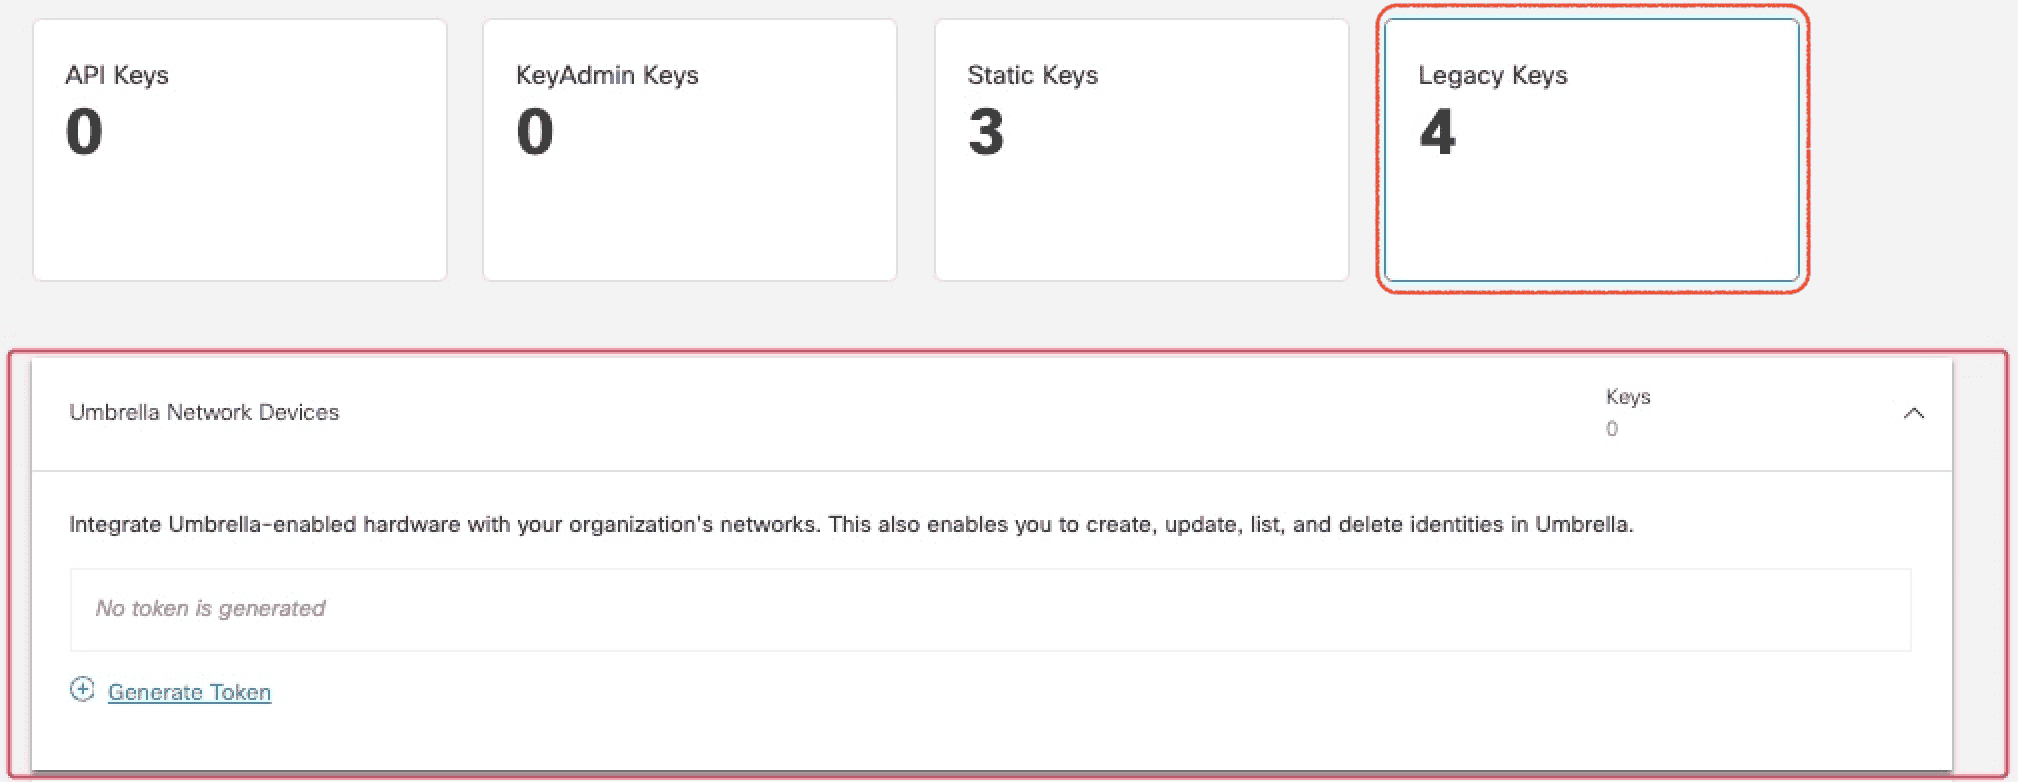Click the API Keys count of 0
The image size is (2018, 782).
click(x=84, y=131)
